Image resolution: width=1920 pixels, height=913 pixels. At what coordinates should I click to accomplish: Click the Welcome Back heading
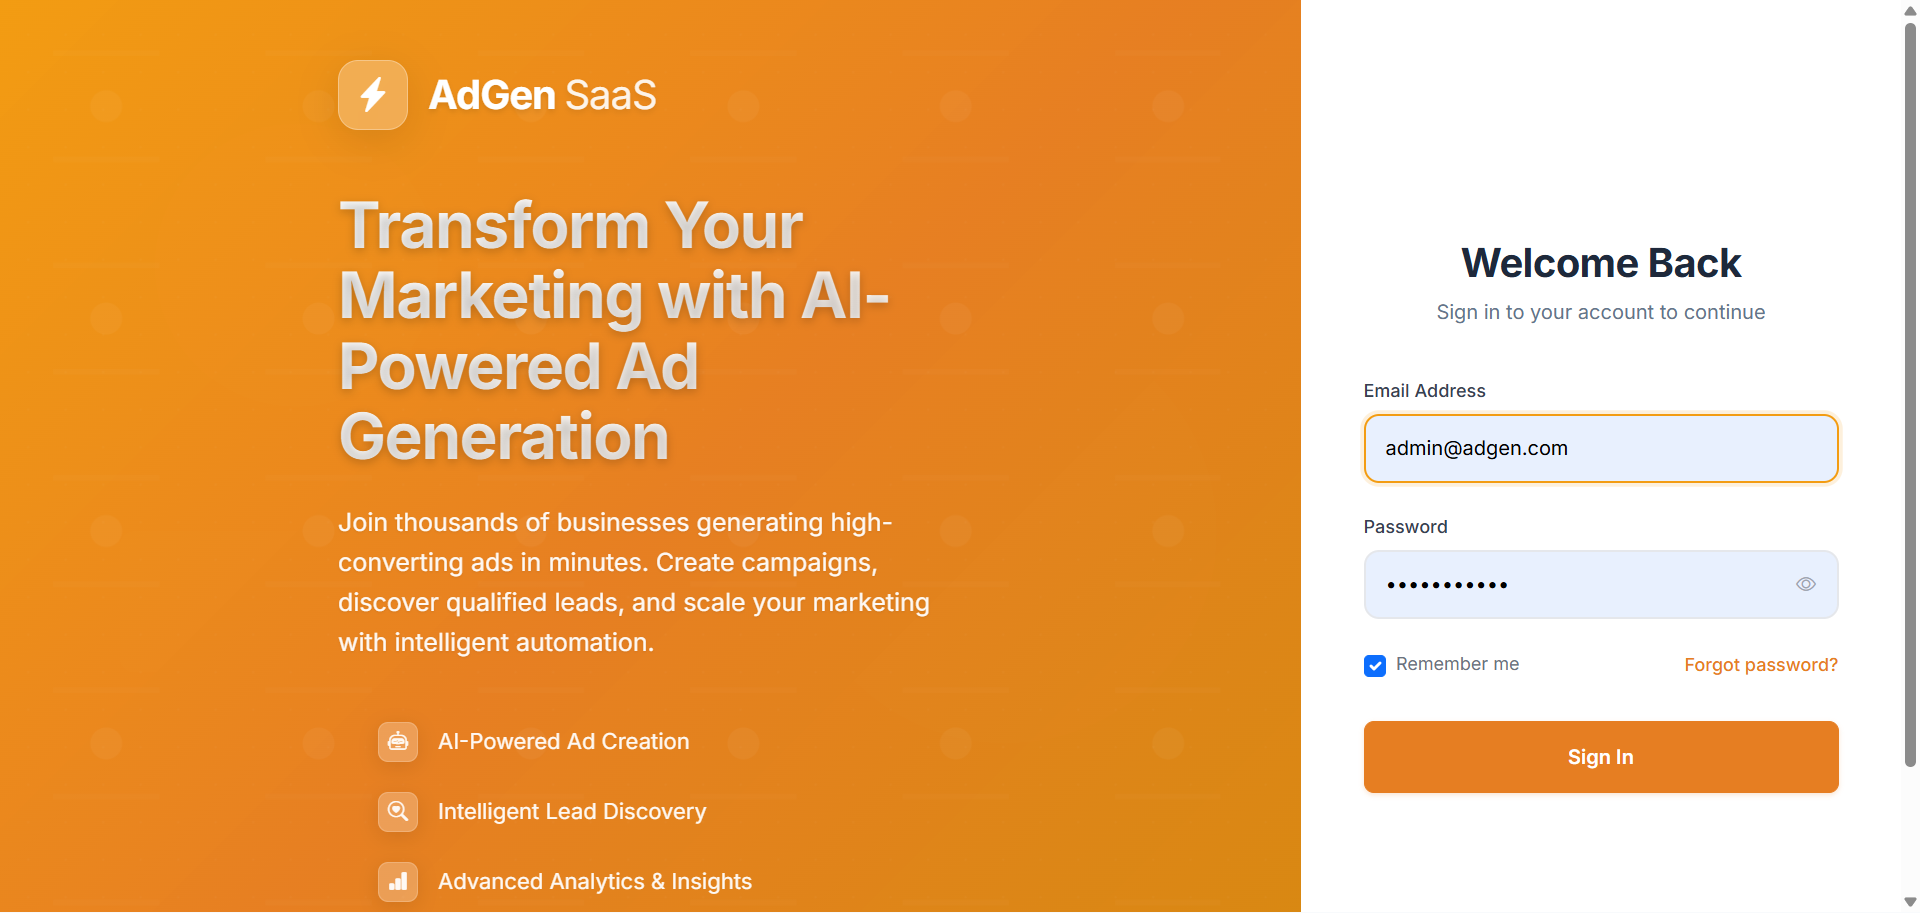coord(1601,263)
